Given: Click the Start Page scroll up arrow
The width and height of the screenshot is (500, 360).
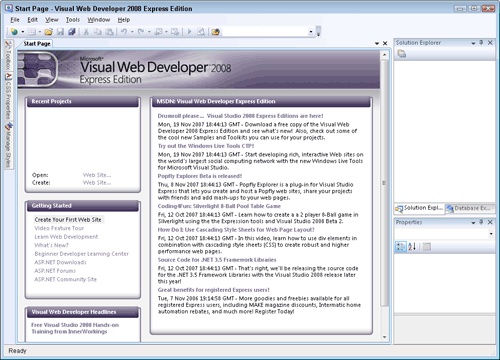Looking at the screenshot, I should pyautogui.click(x=384, y=55).
